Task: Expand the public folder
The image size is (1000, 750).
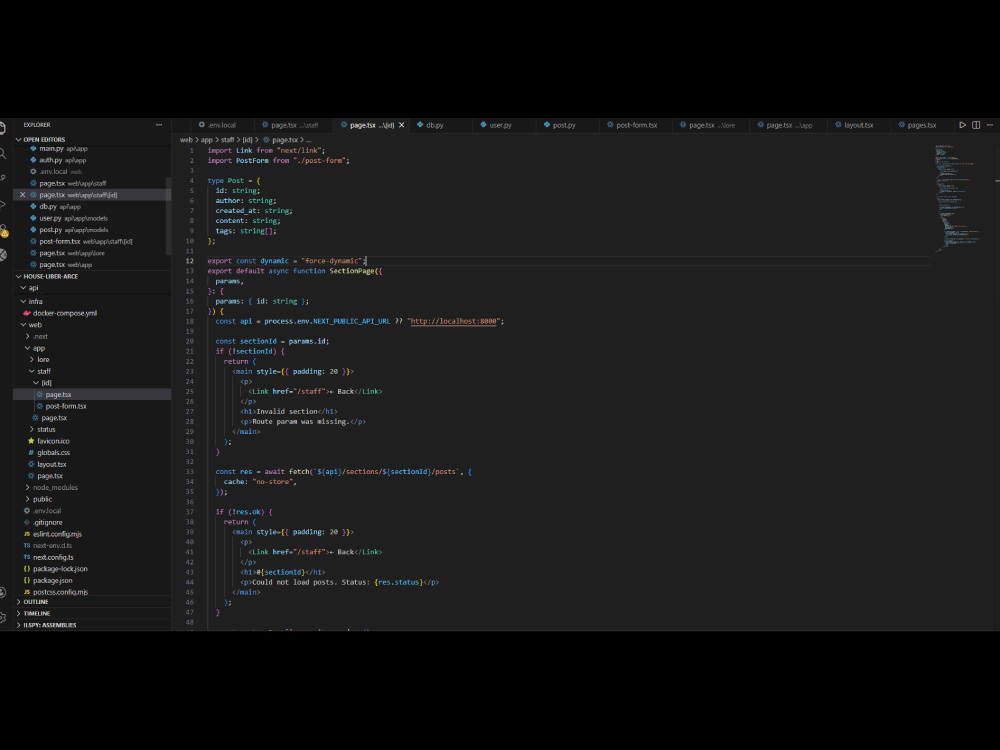Action: pyautogui.click(x=27, y=499)
